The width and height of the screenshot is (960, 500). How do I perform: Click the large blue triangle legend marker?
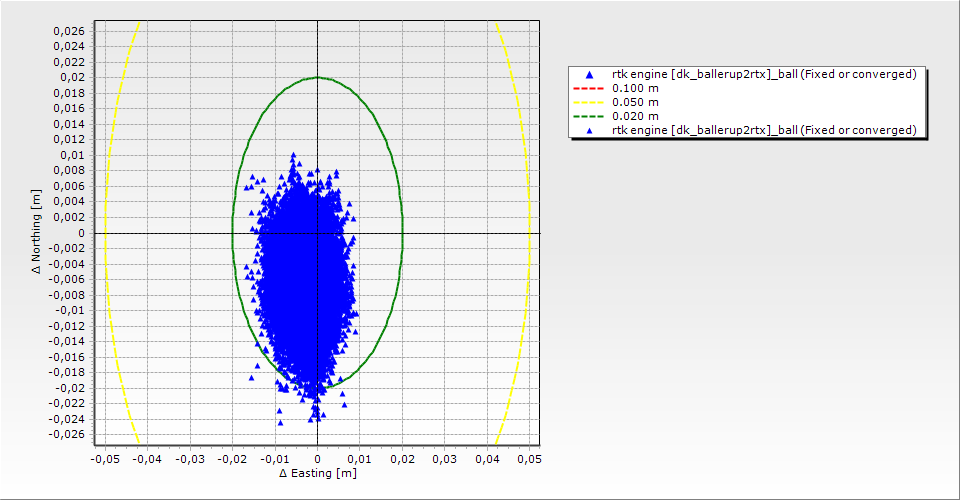(590, 75)
